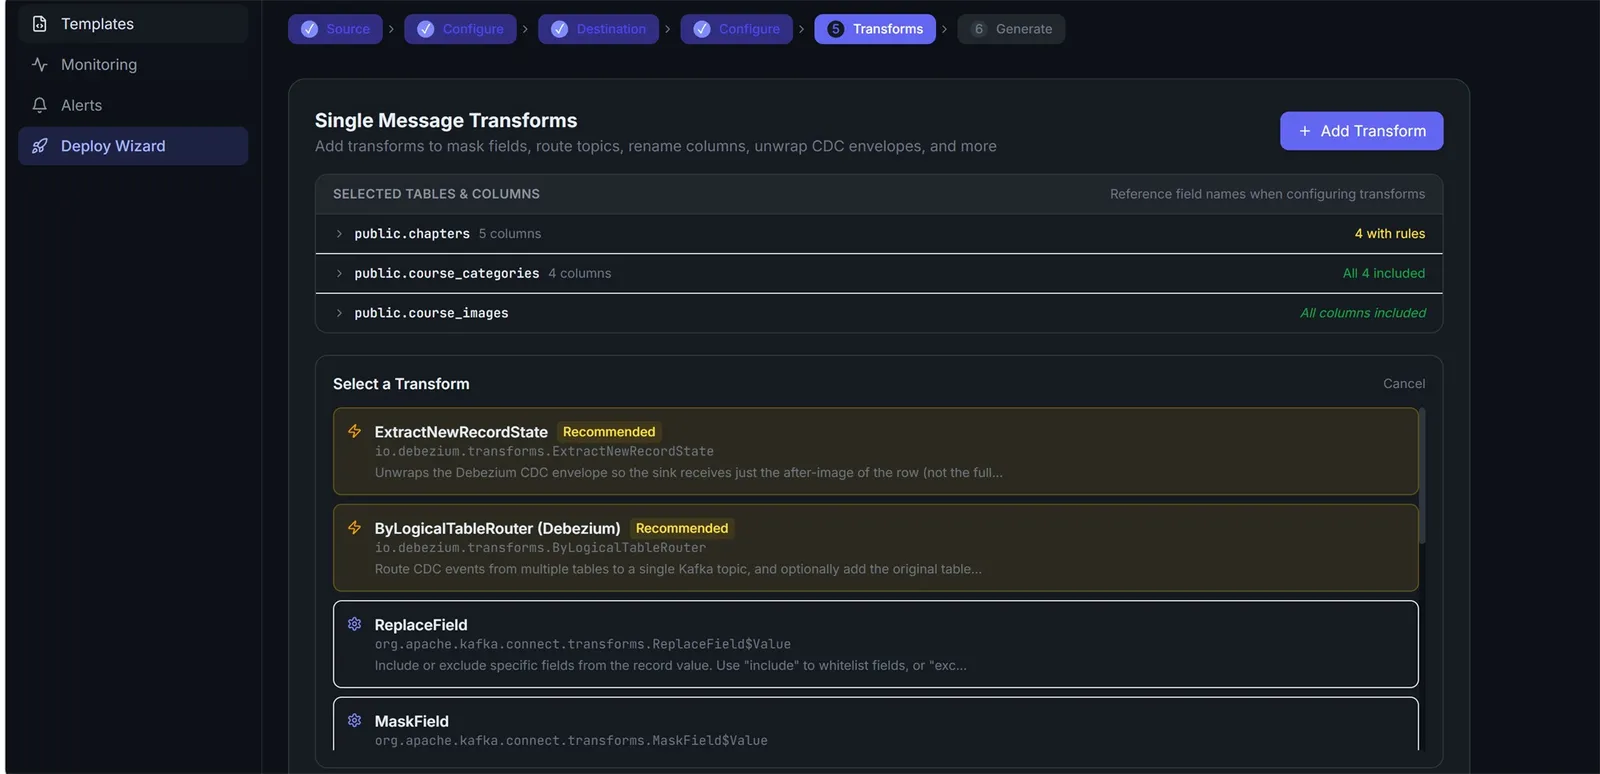Choose the ByLogicalTableRouter (Debezium) transform

[875, 548]
